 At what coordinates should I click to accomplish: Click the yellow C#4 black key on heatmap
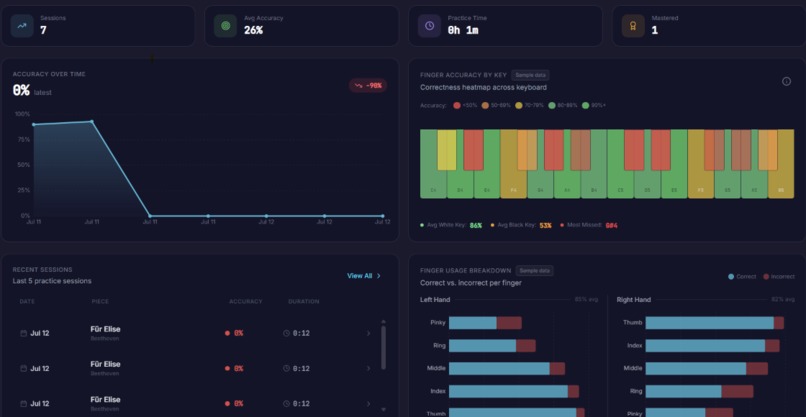(x=447, y=150)
